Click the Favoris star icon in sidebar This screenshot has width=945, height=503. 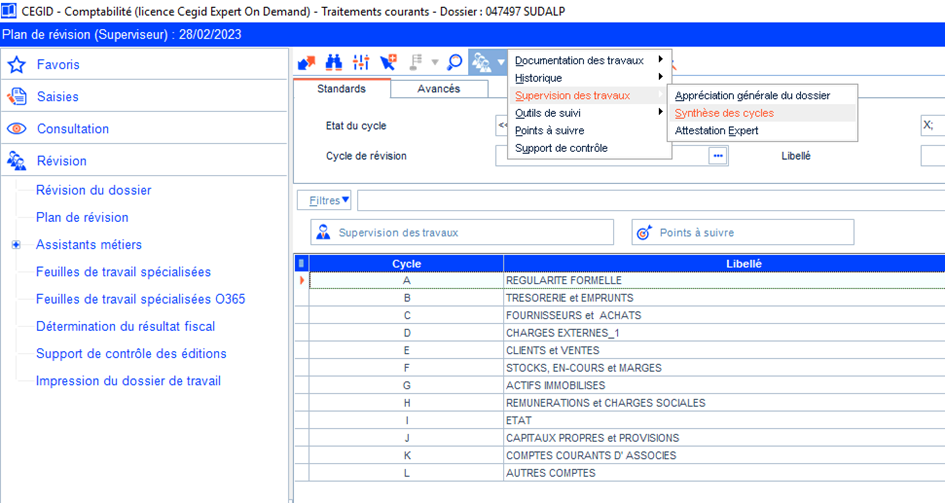16,65
